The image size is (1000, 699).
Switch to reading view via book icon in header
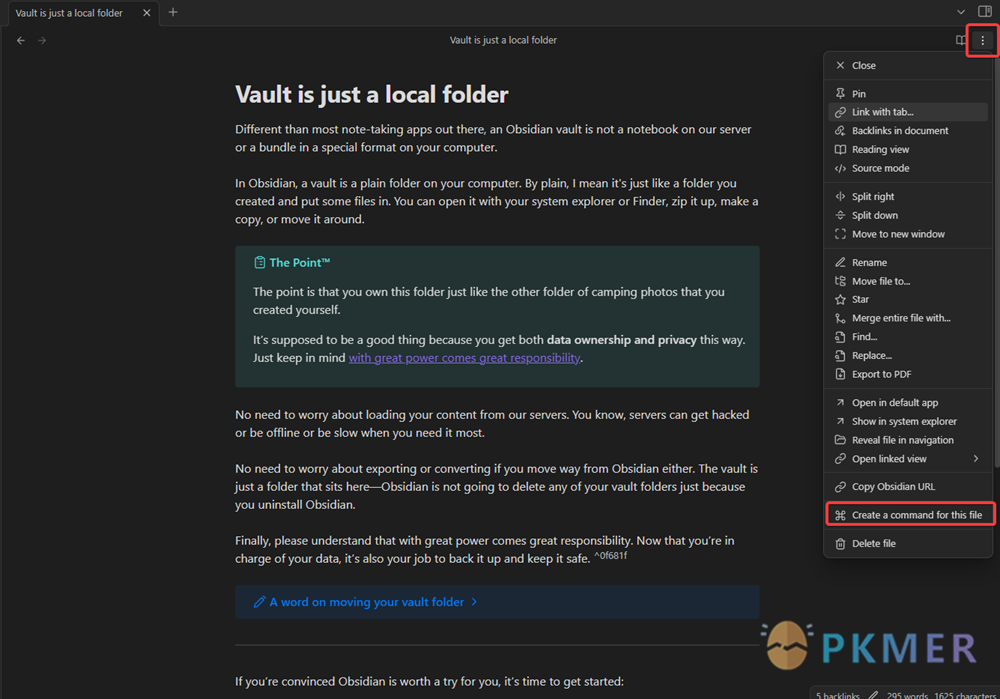pyautogui.click(x=960, y=40)
